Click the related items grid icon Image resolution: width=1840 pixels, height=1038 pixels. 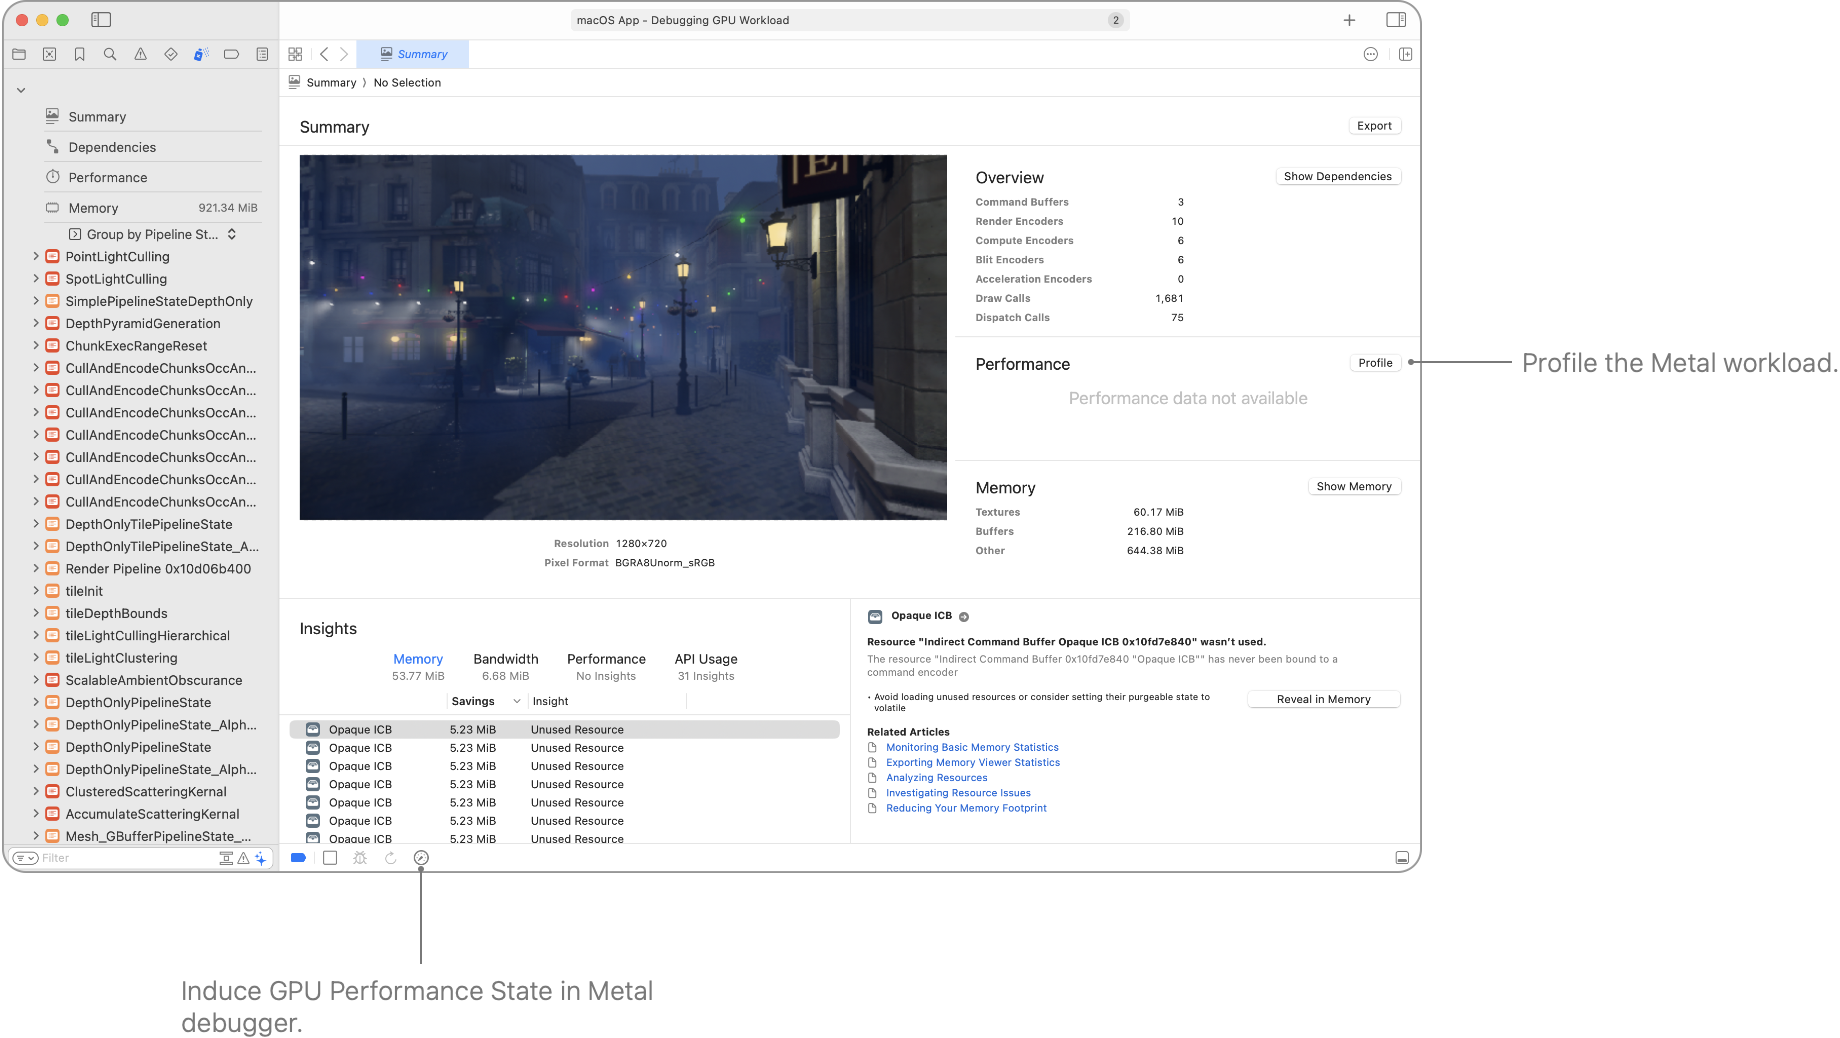295,55
